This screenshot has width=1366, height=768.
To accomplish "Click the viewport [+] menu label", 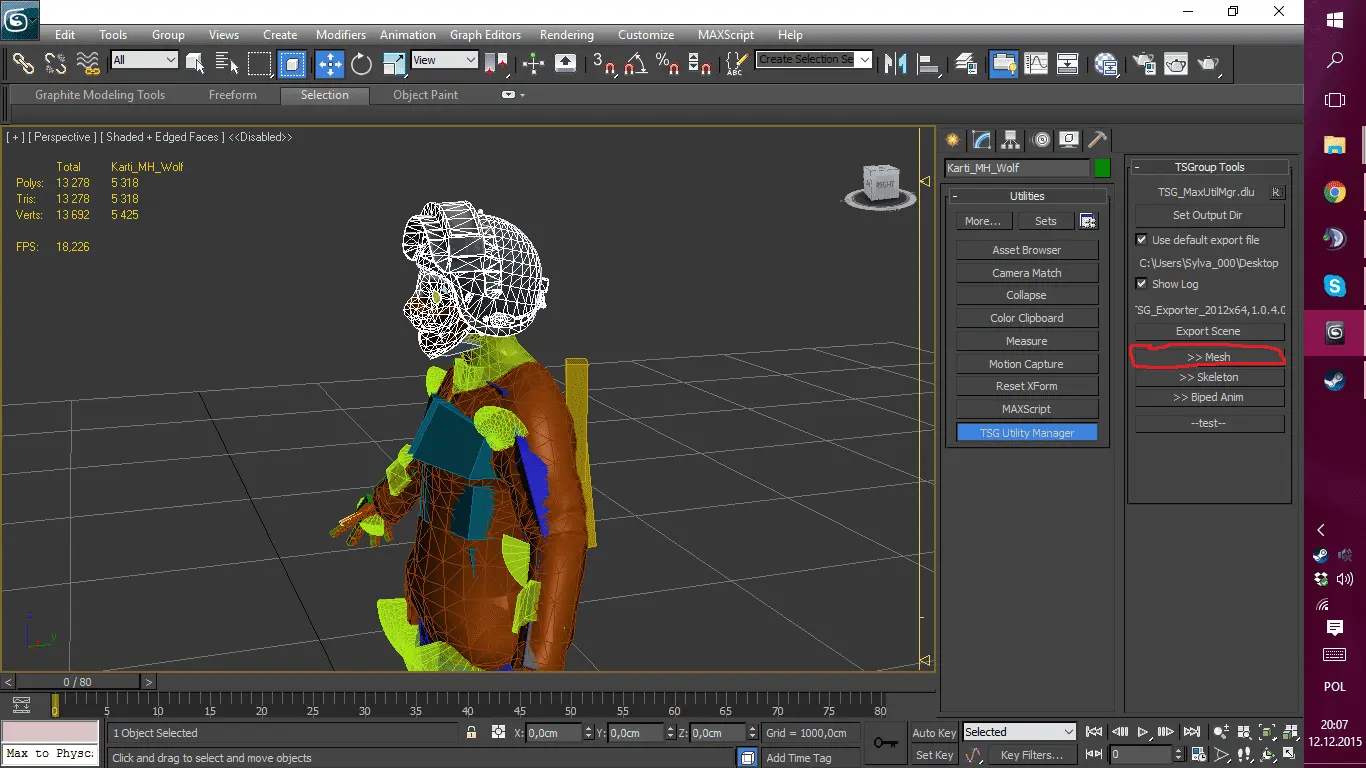I will pyautogui.click(x=14, y=137).
